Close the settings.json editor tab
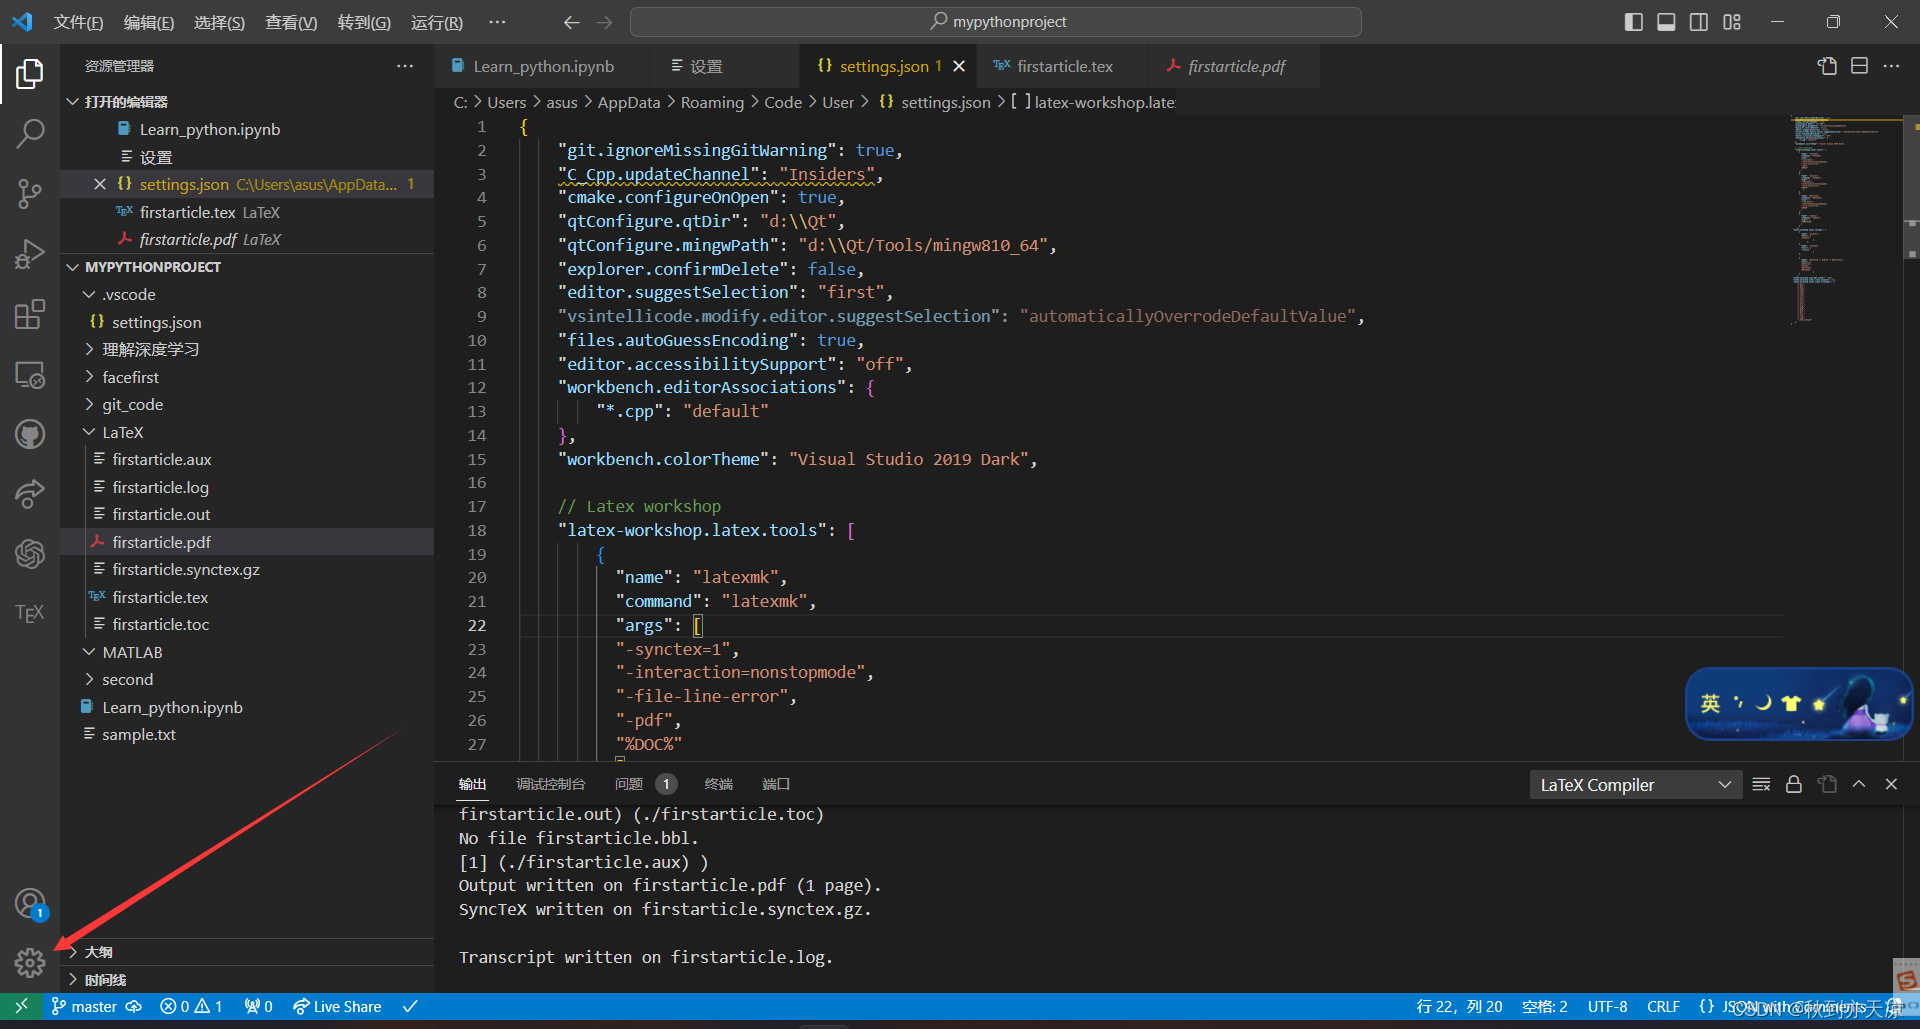Viewport: 1920px width, 1029px height. (x=959, y=66)
